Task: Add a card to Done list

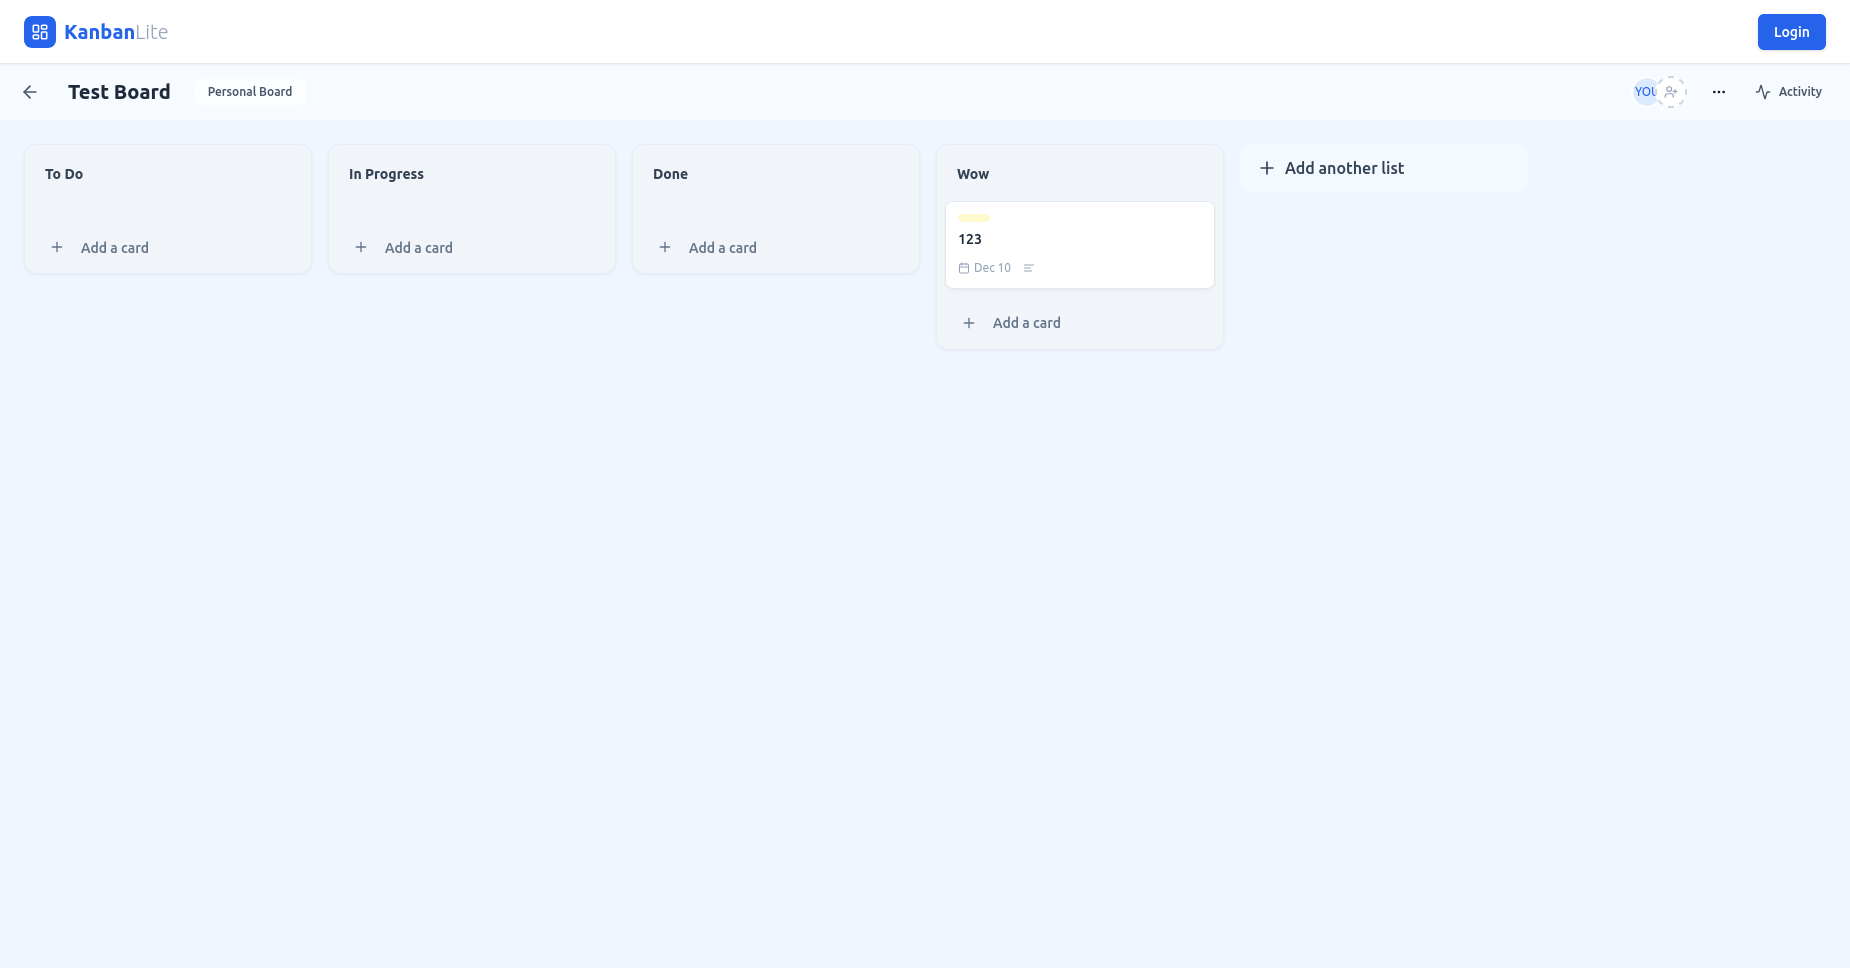Action: [722, 248]
